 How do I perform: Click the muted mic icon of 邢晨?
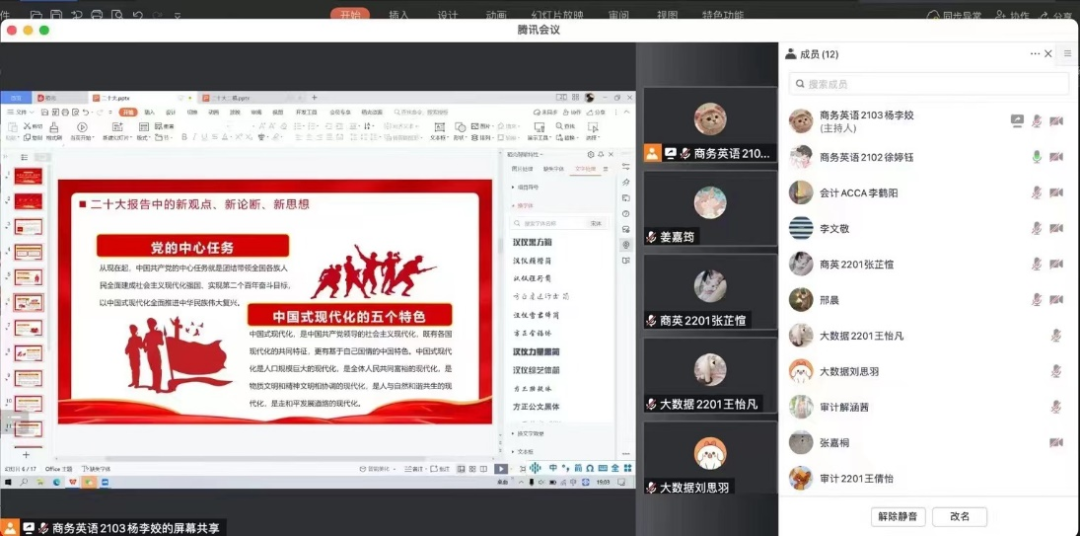(1037, 299)
